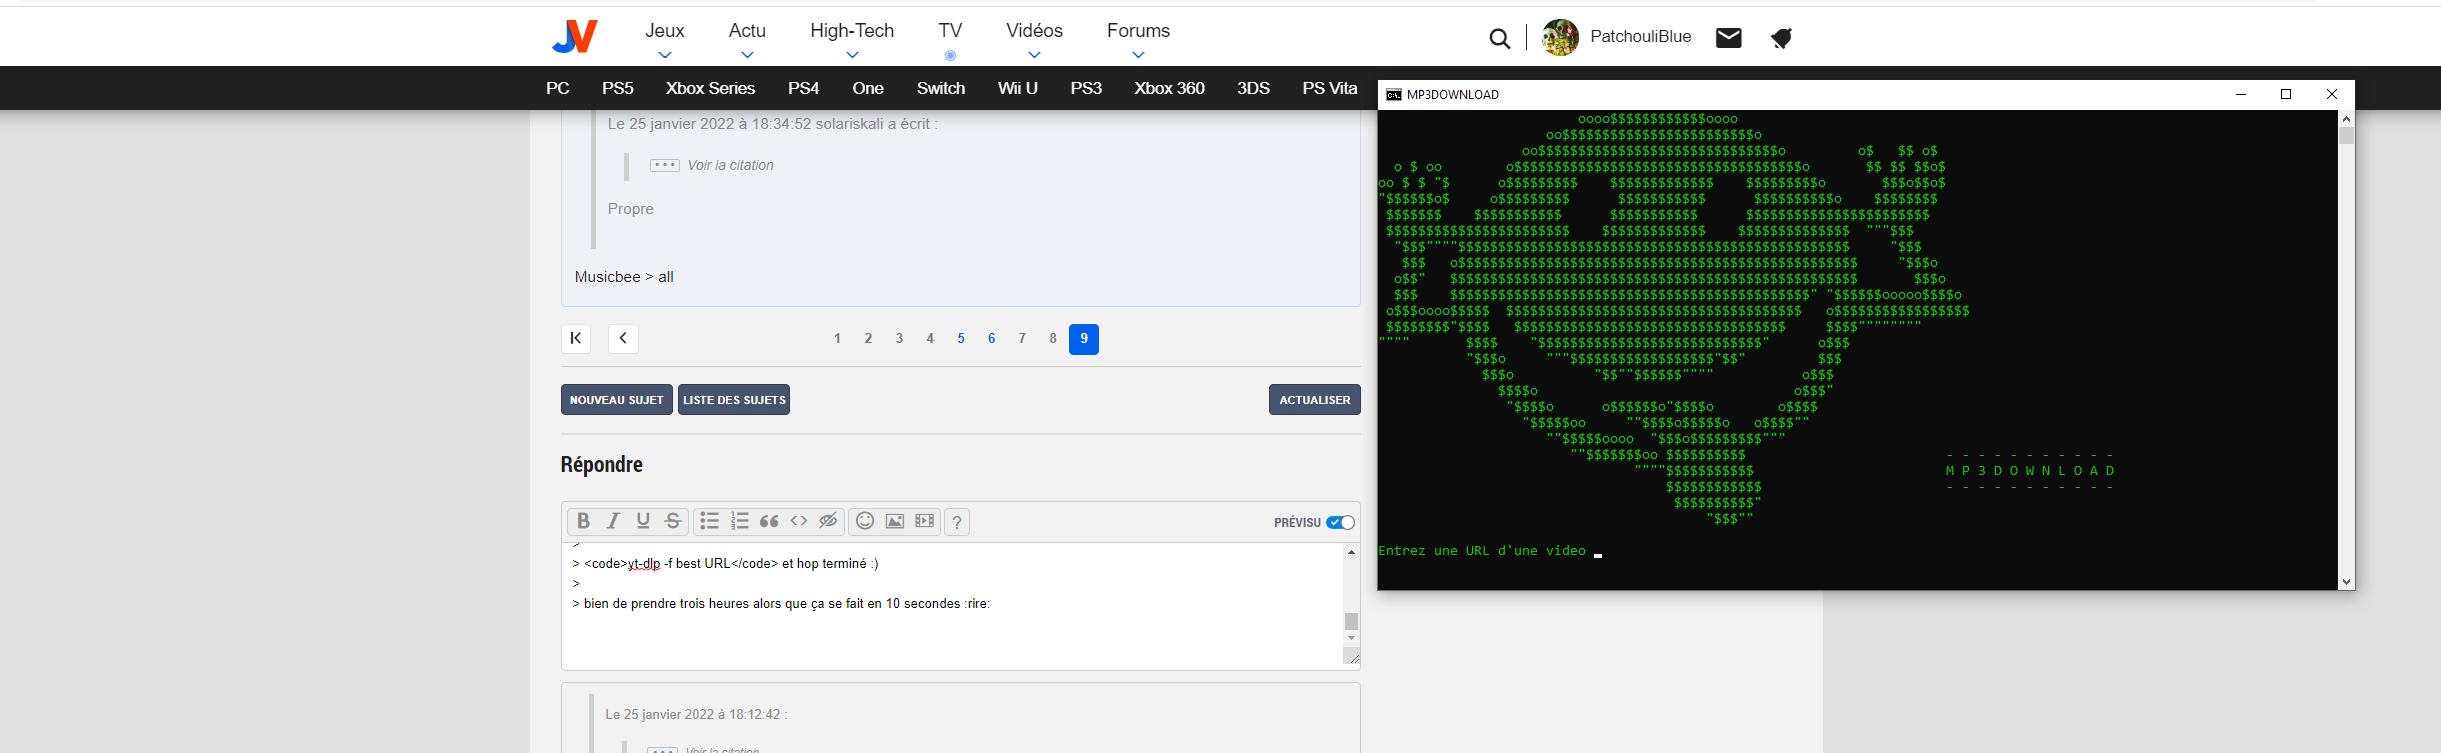The width and height of the screenshot is (2441, 753).
Task: Insert a video via film icon
Action: [925, 521]
